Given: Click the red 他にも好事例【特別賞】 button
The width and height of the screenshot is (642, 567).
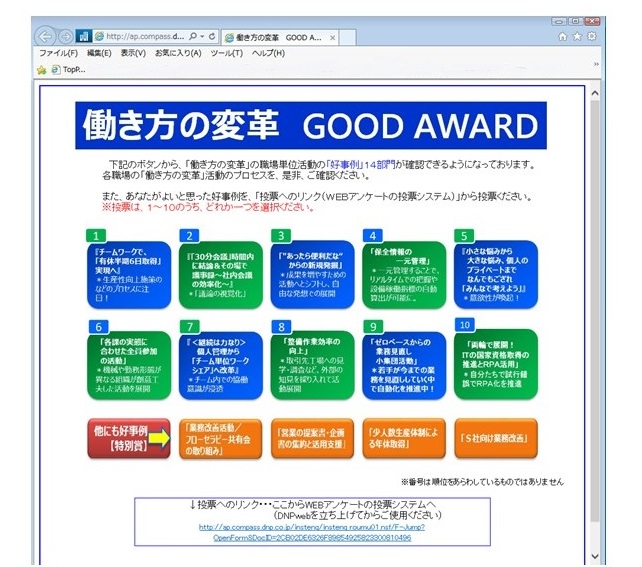Looking at the screenshot, I should [124, 437].
